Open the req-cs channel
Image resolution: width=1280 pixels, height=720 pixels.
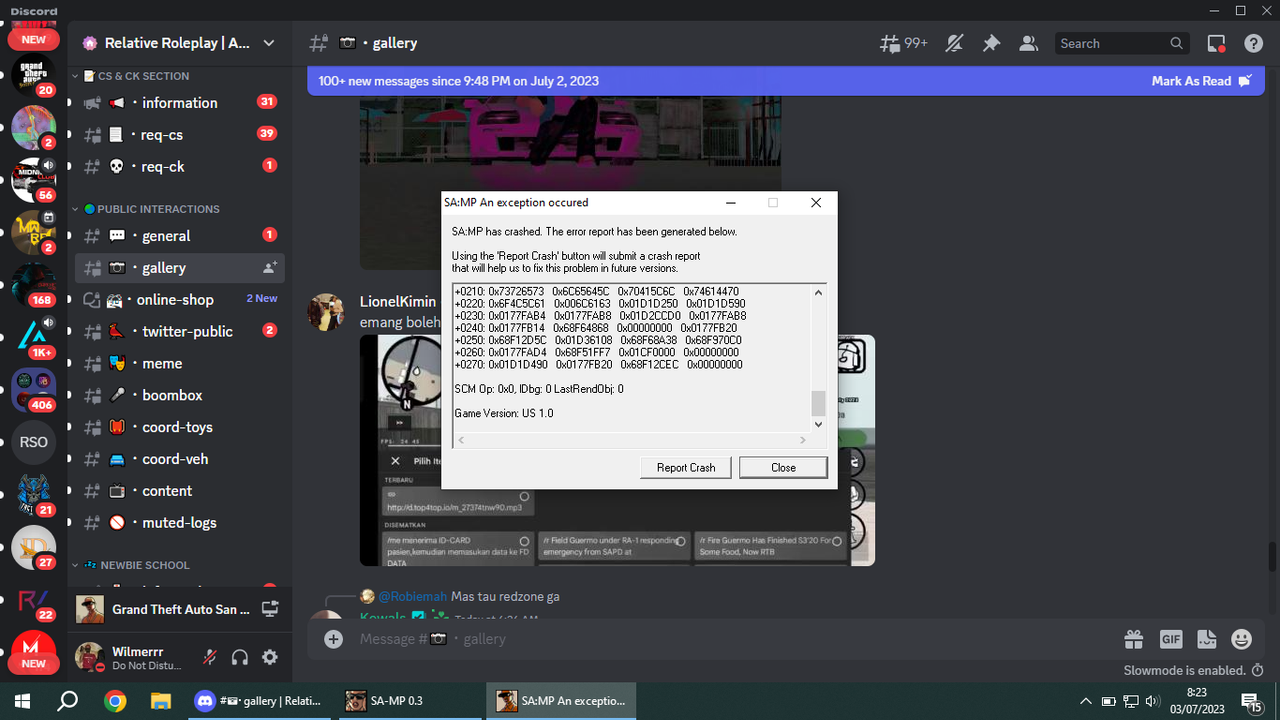pos(179,135)
